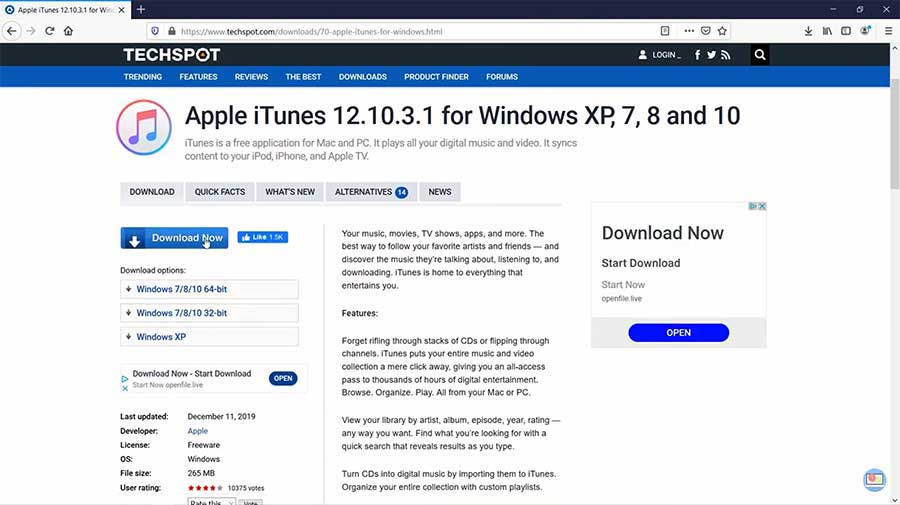
Task: Click the browser forward arrow
Action: [x=31, y=31]
